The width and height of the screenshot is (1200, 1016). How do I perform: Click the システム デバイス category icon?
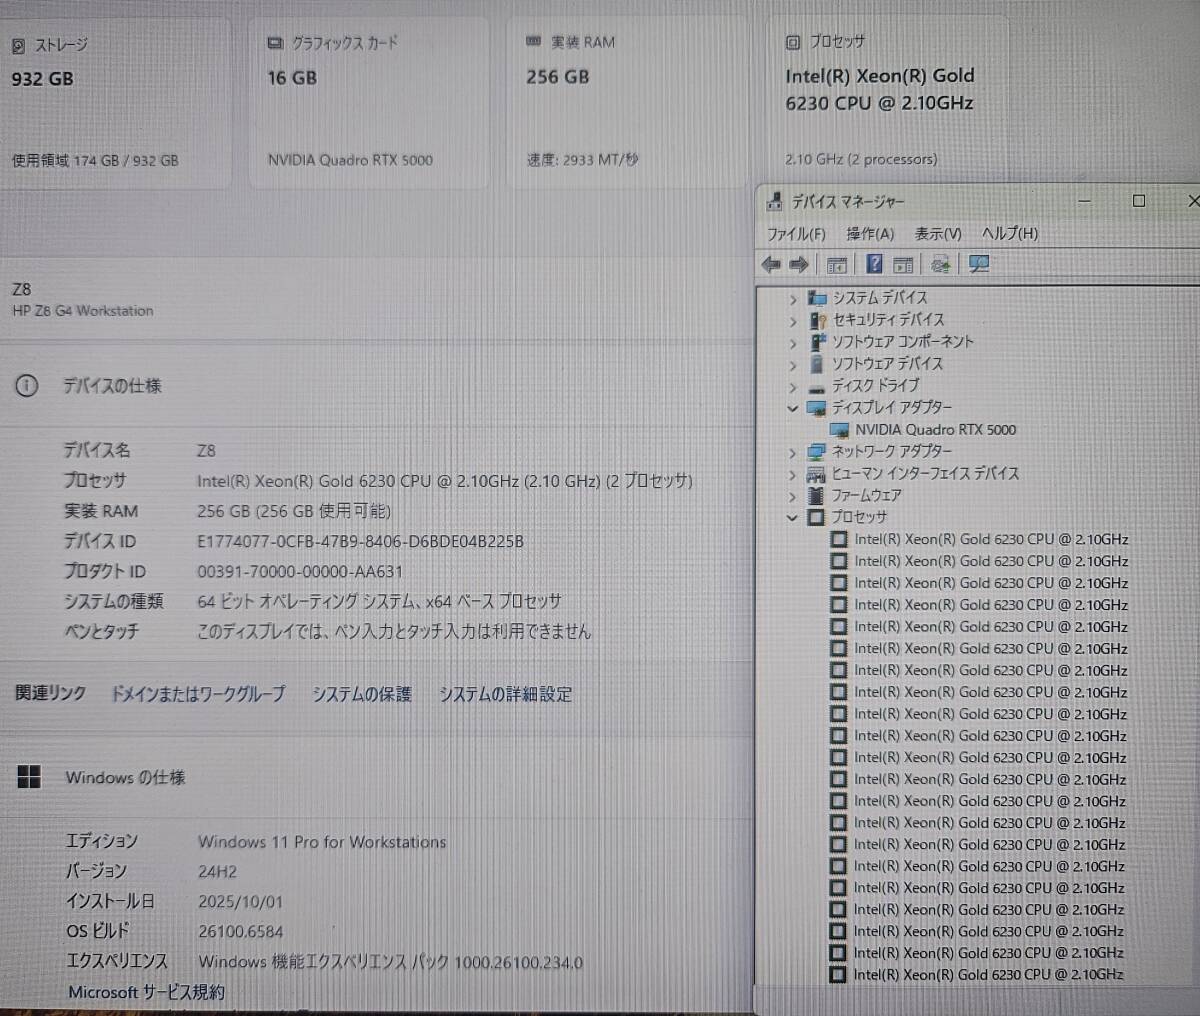[818, 298]
